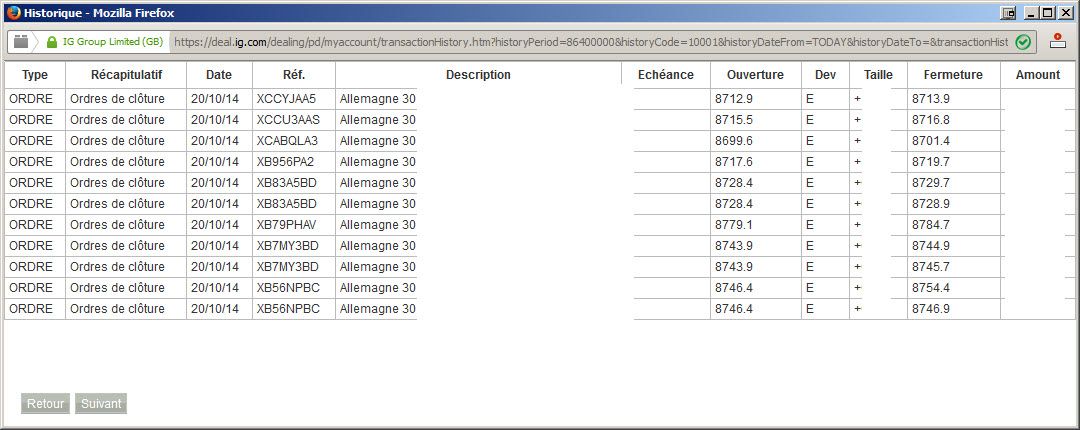Click ORDRE in the XB956PA2 row
The width and height of the screenshot is (1080, 430).
[31, 162]
